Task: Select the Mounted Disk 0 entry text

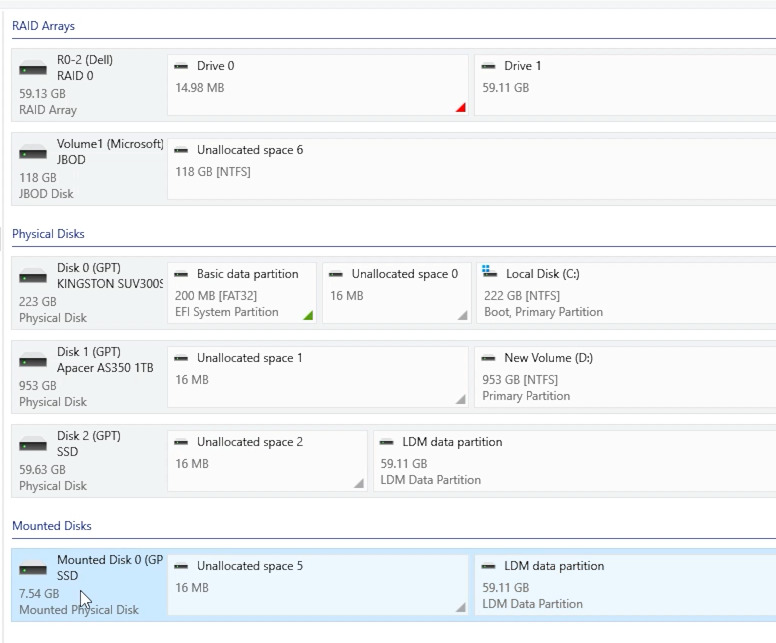Action: click(110, 560)
